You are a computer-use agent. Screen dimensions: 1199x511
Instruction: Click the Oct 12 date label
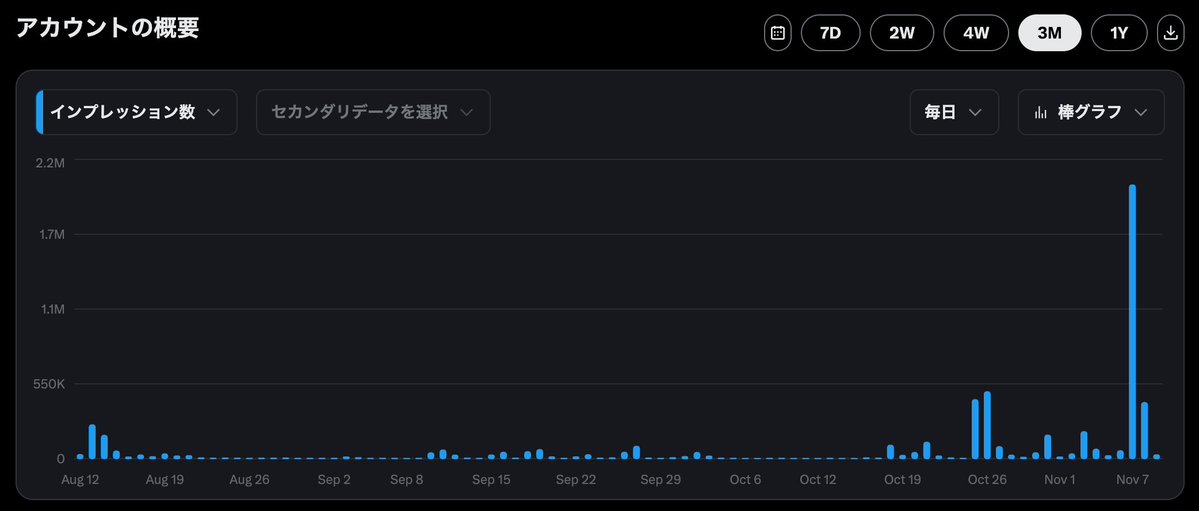click(818, 480)
